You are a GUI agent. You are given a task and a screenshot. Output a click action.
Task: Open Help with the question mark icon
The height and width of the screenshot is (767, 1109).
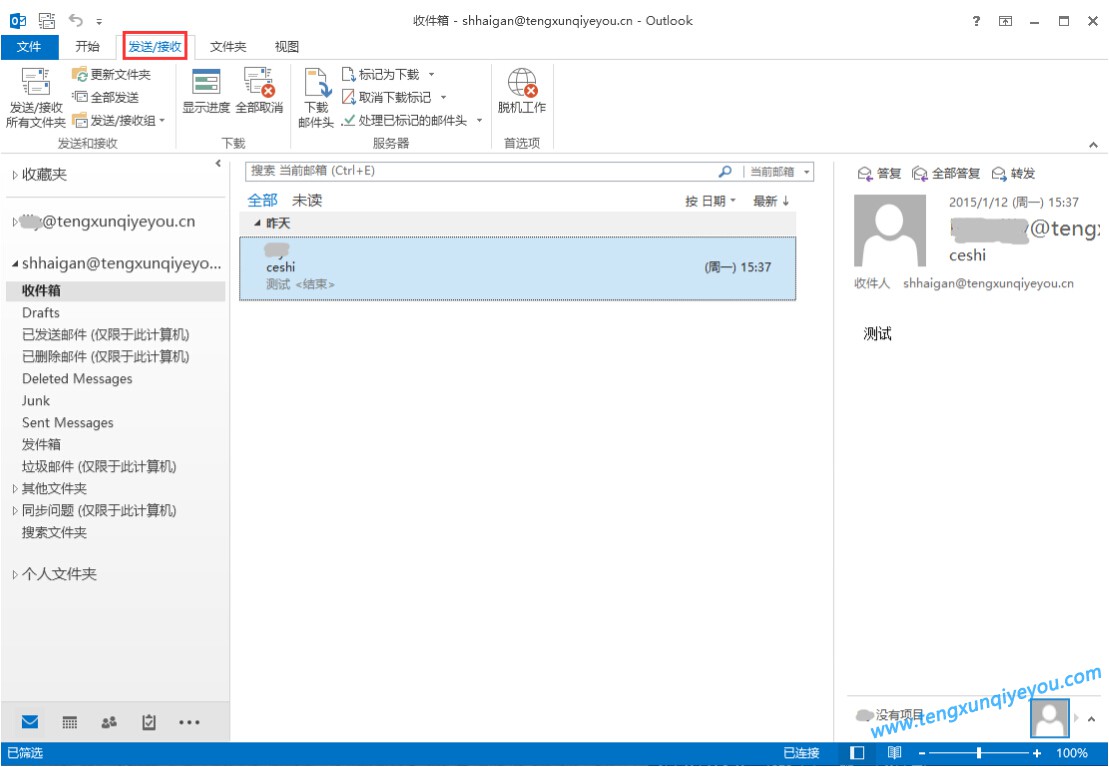coord(976,21)
